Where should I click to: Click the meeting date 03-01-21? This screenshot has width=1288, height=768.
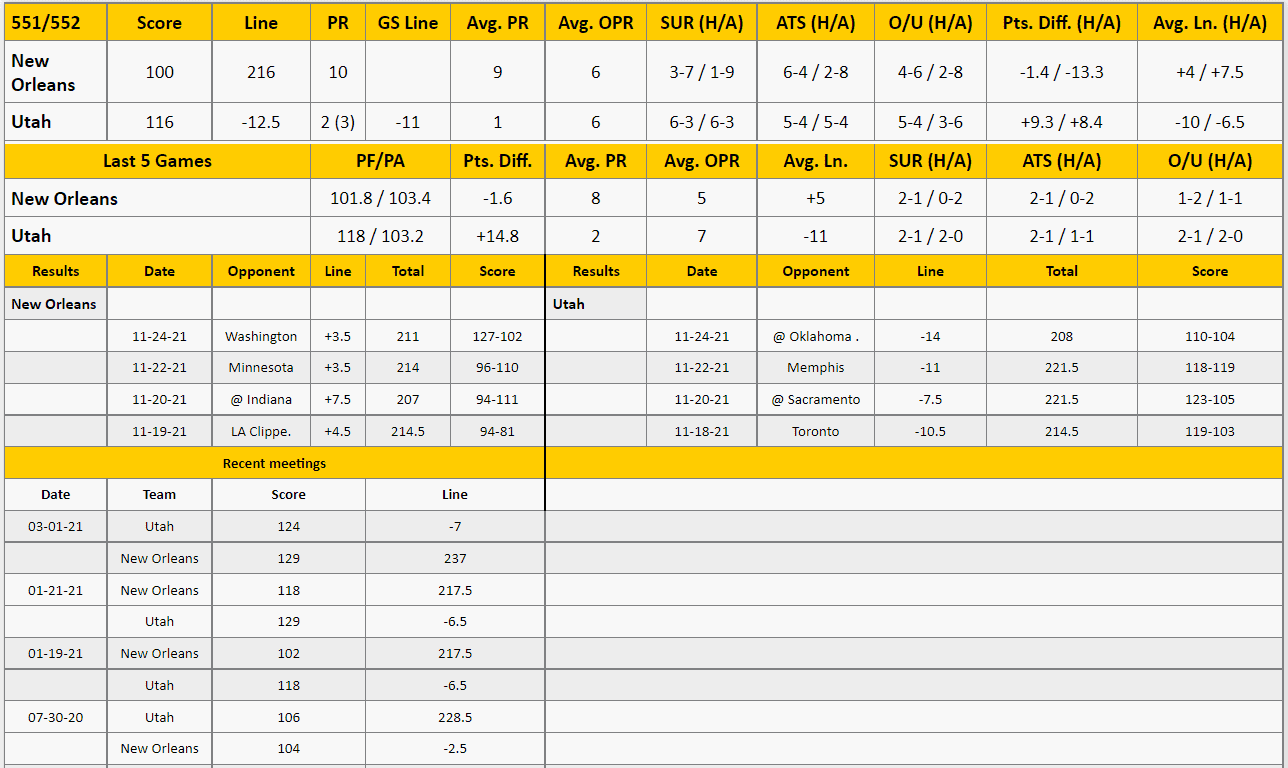tap(56, 526)
